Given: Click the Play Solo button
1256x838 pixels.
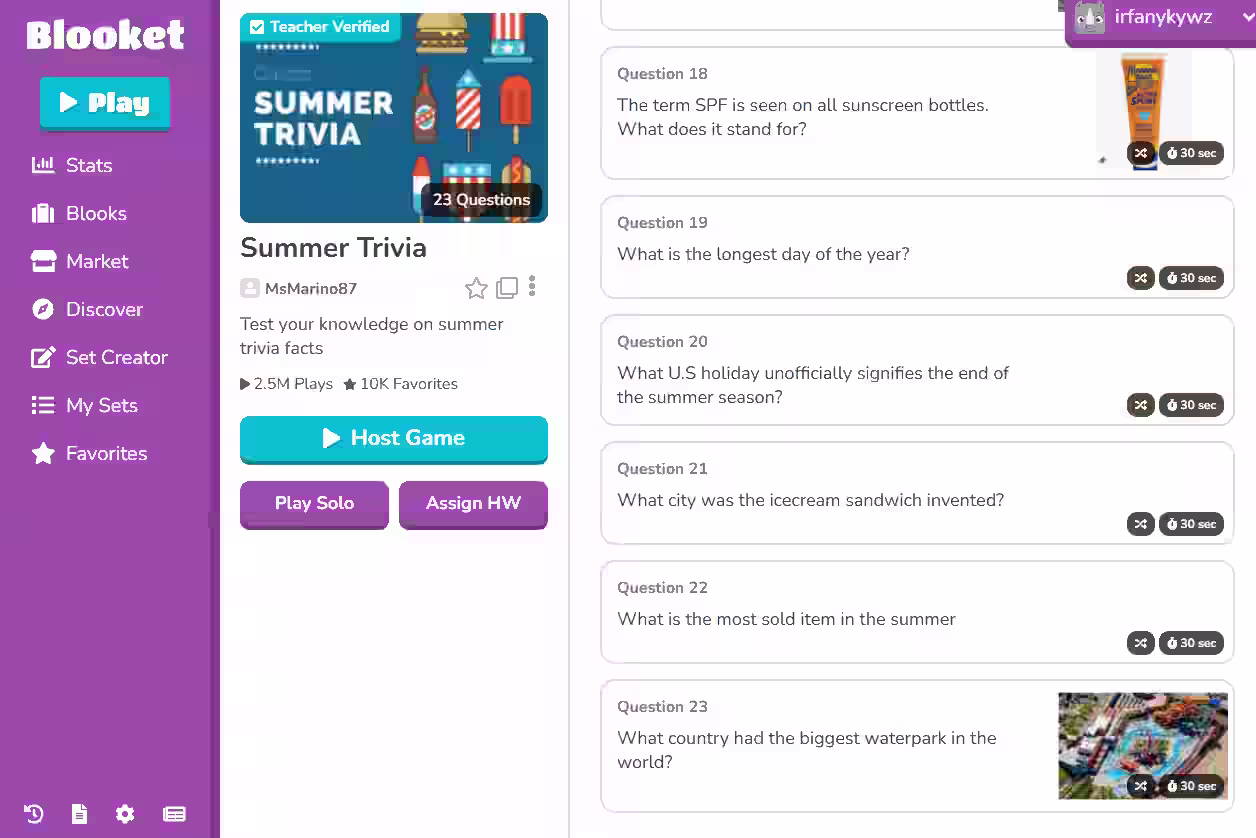Looking at the screenshot, I should [314, 503].
